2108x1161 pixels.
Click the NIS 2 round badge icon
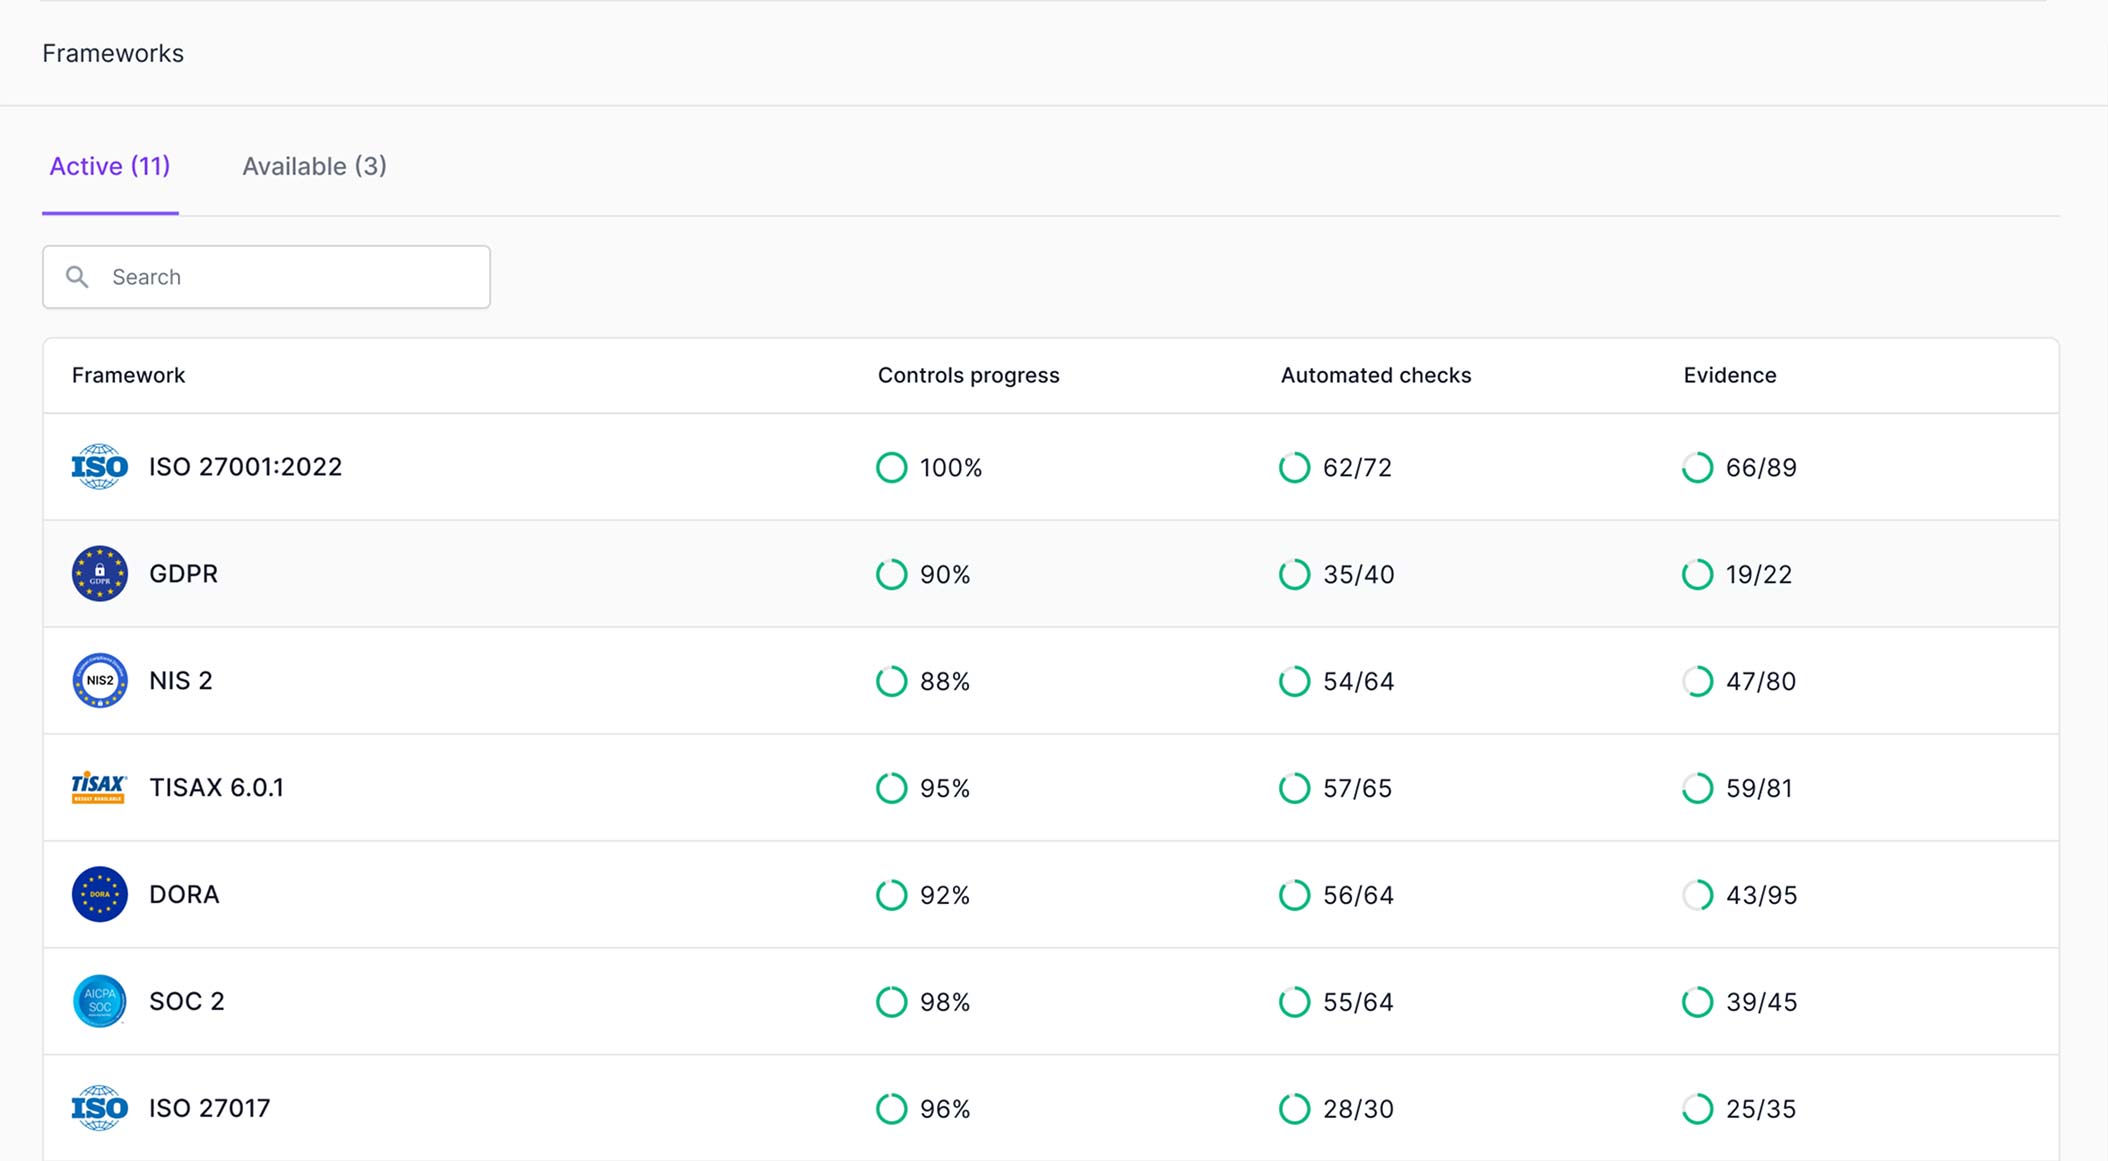[99, 681]
